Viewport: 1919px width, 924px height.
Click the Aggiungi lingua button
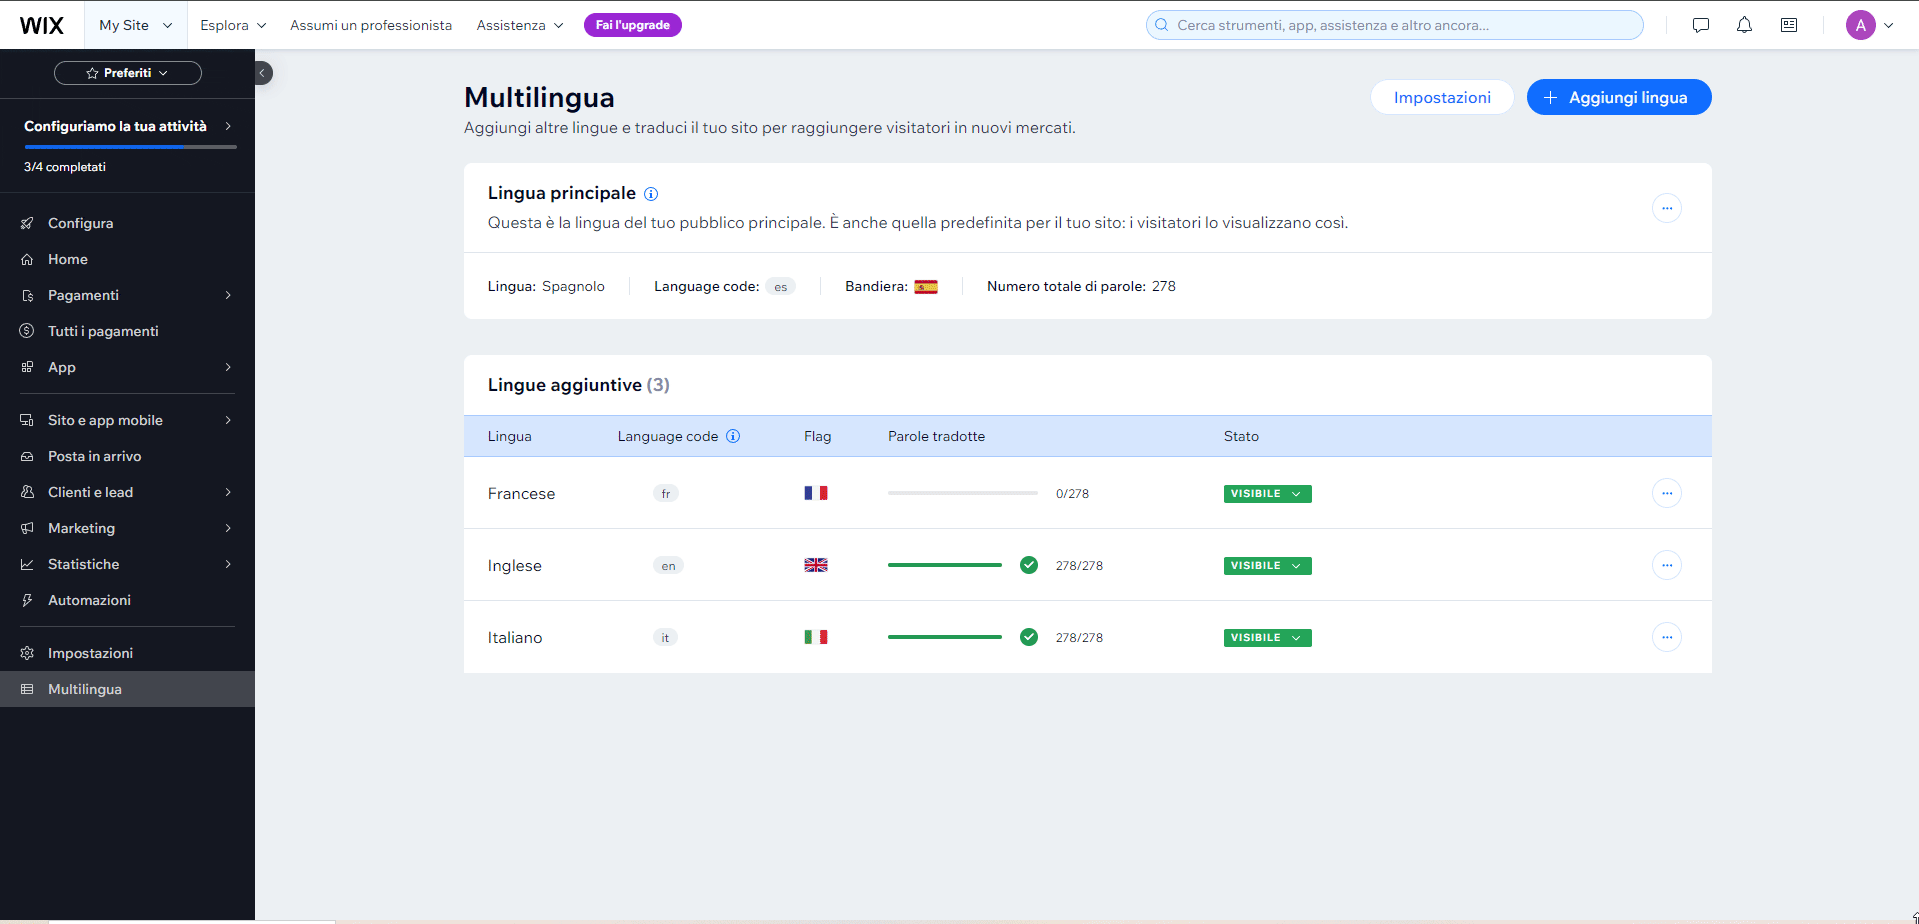[x=1618, y=97]
